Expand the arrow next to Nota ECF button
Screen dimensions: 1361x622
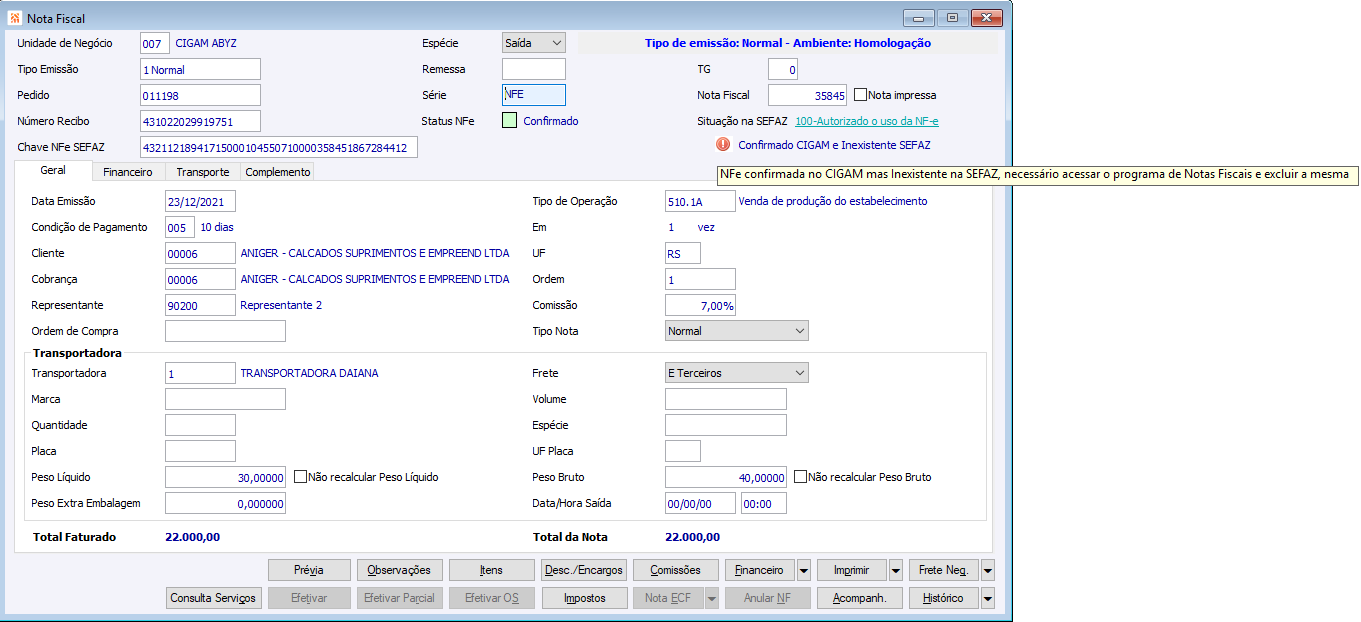point(712,598)
